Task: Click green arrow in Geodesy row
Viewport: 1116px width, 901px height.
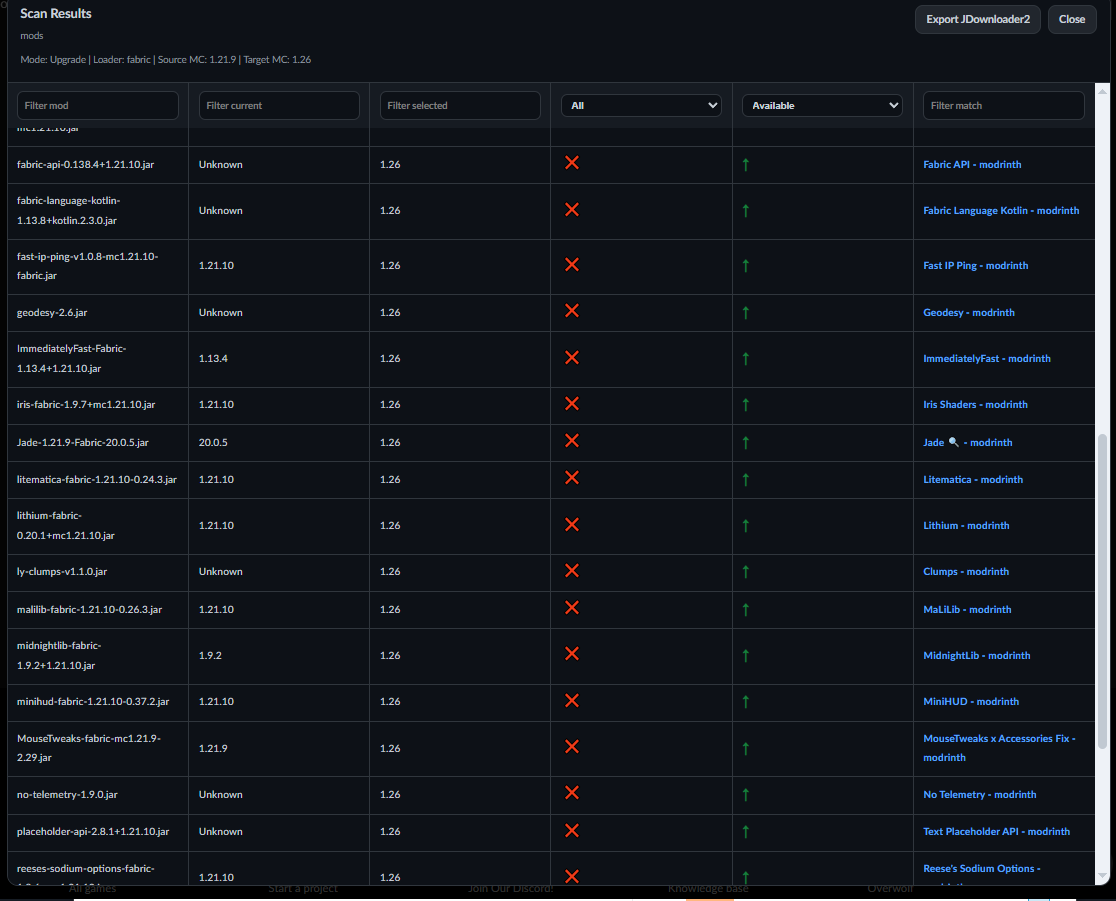Action: point(745,312)
